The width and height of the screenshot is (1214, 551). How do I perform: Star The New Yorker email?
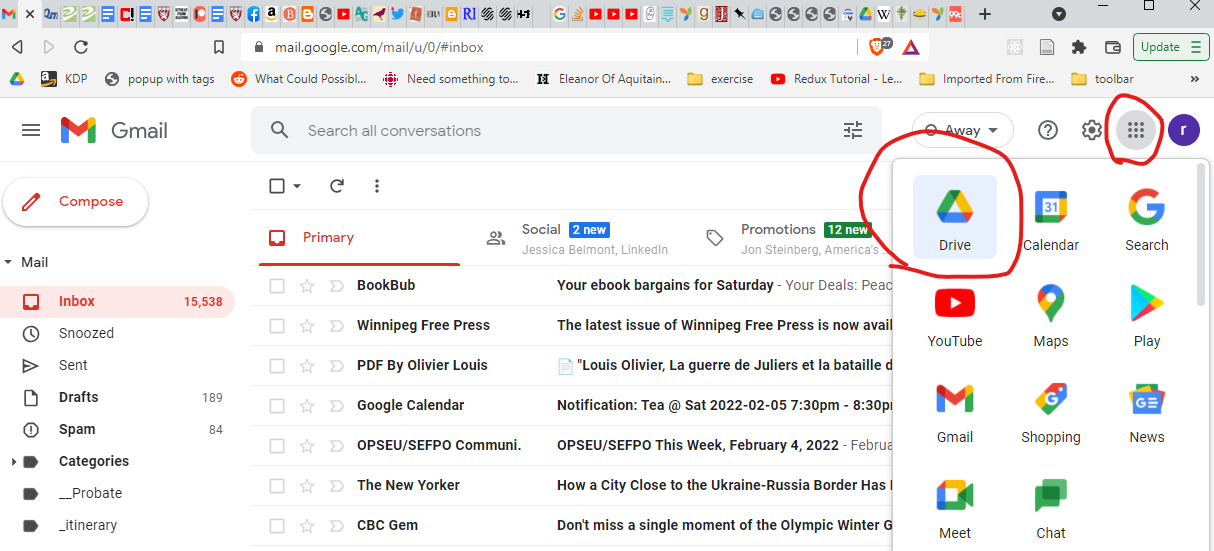(x=307, y=486)
